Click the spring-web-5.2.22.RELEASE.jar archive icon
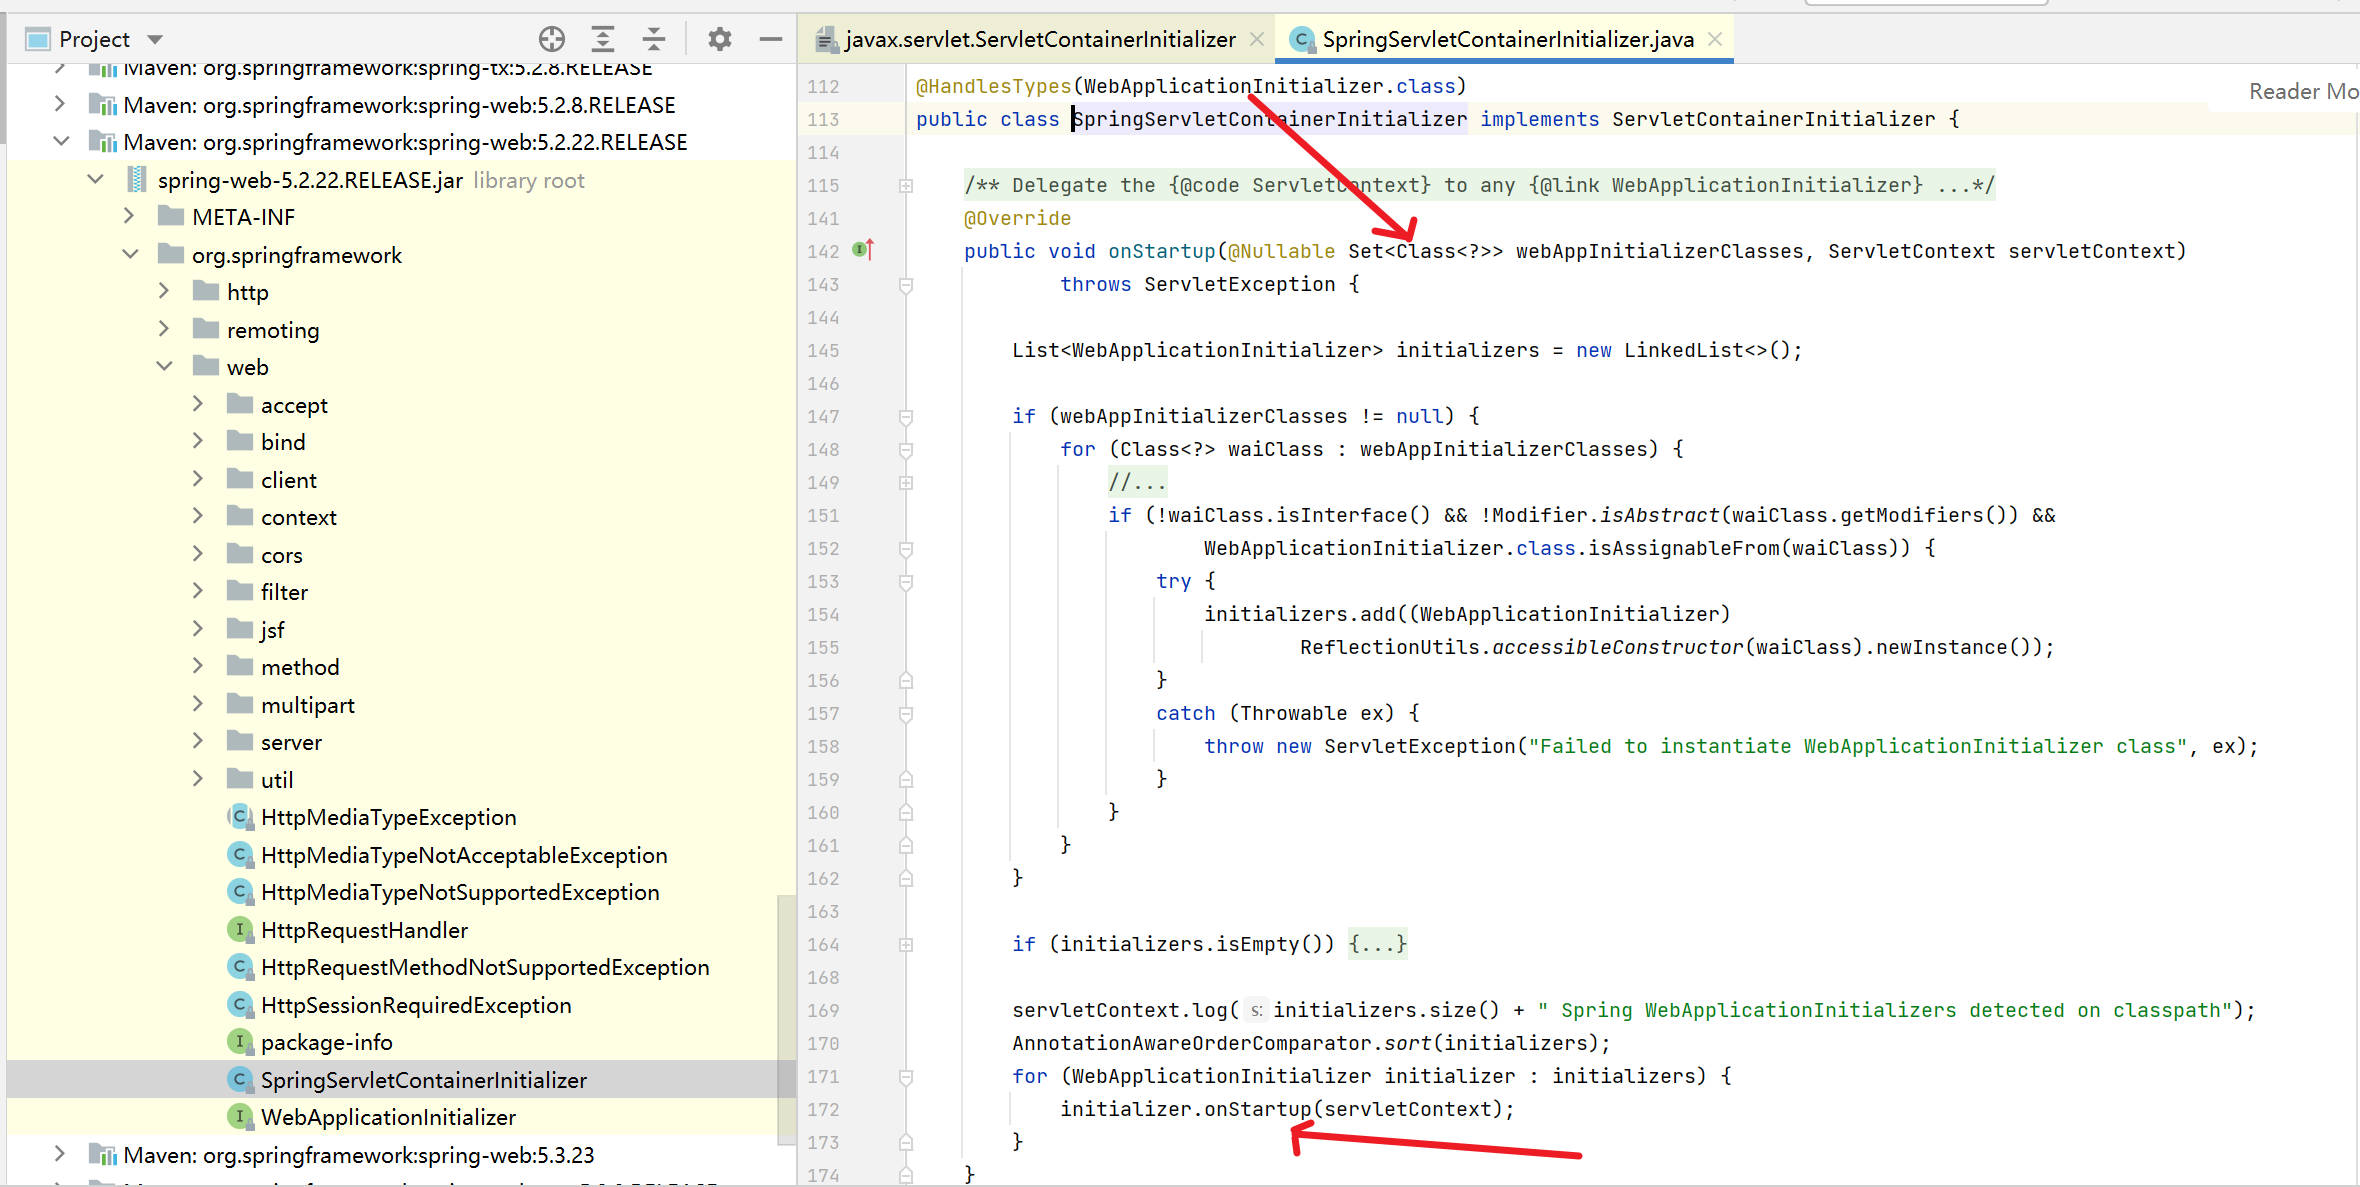This screenshot has height=1187, width=2360. [137, 179]
